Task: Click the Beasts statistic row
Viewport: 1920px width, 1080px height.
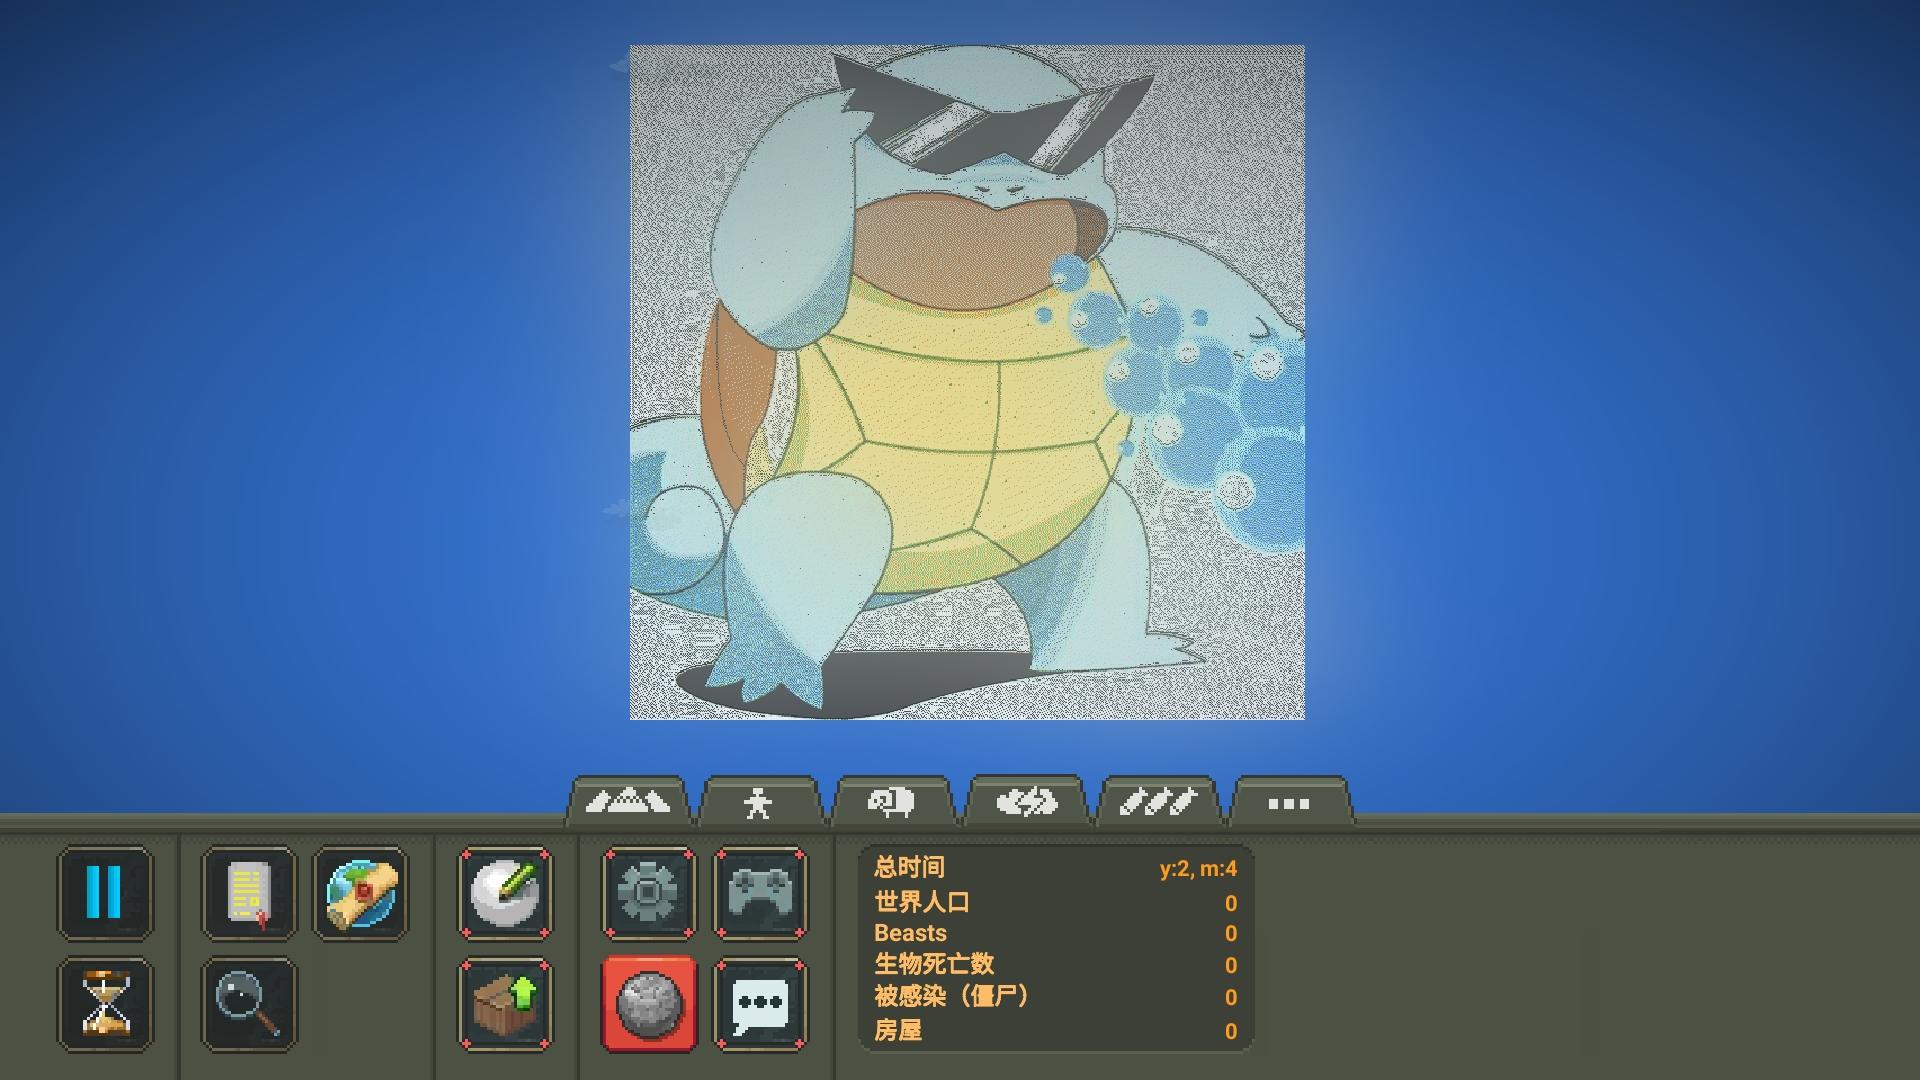Action: (x=1055, y=934)
